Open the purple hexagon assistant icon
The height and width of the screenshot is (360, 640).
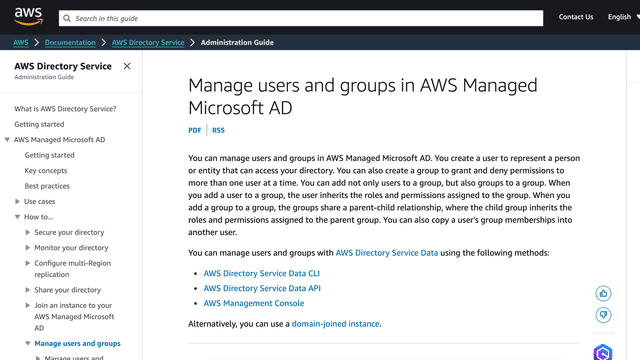pos(603,353)
